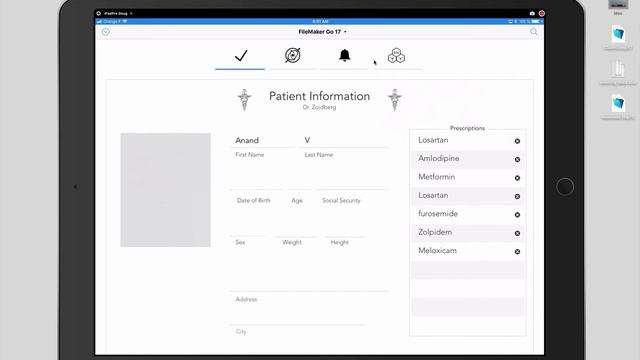Remove the Meloxicam prescription
The image size is (640, 360).
point(517,252)
